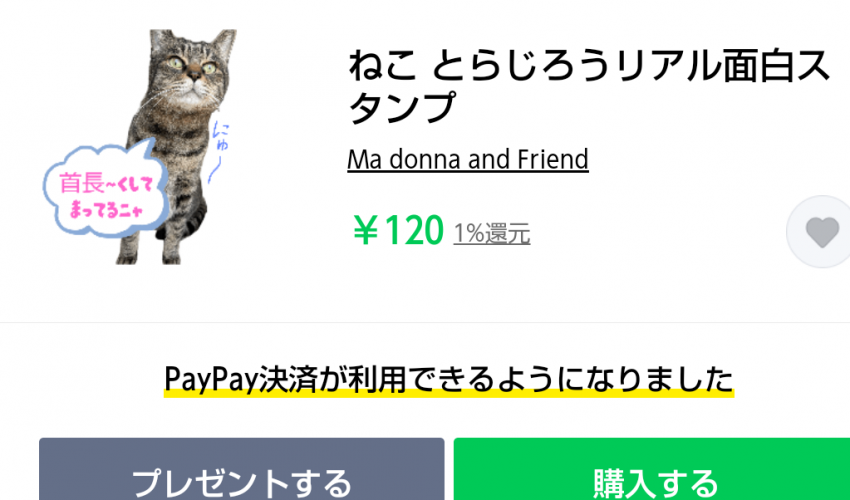Select the ¥120 price label
The width and height of the screenshot is (850, 500).
pyautogui.click(x=398, y=230)
